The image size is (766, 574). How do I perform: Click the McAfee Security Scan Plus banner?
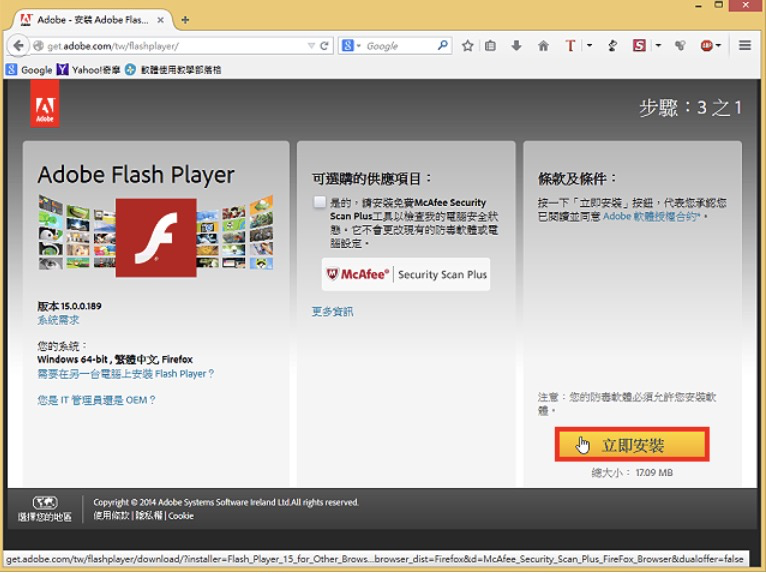[406, 275]
